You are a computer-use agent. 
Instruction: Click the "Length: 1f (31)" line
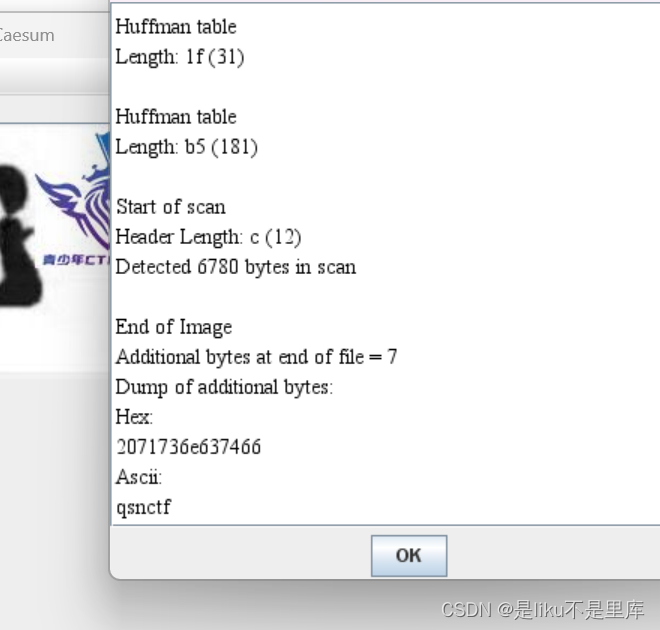click(180, 57)
